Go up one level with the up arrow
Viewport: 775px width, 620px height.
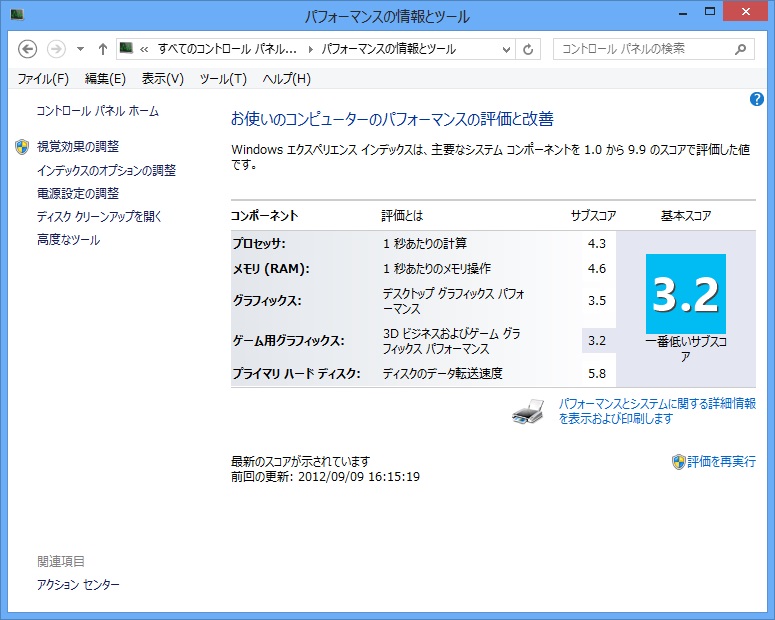point(102,49)
